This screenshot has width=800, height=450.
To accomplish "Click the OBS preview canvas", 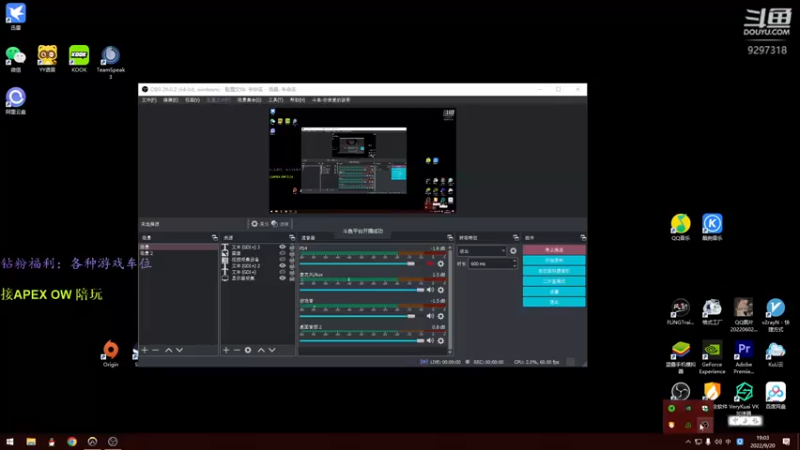I will 362,160.
